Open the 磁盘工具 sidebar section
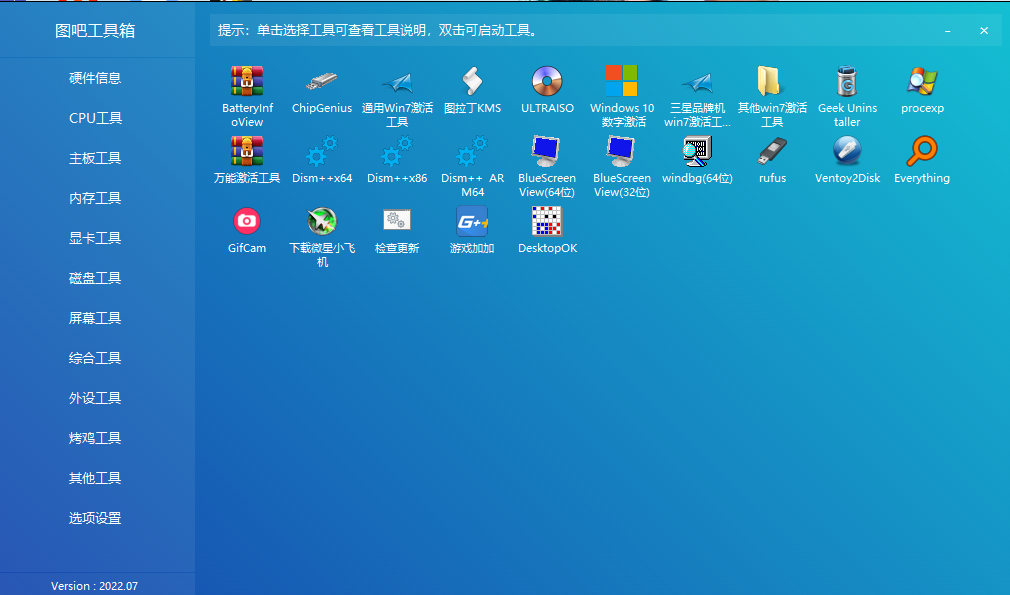 click(95, 278)
